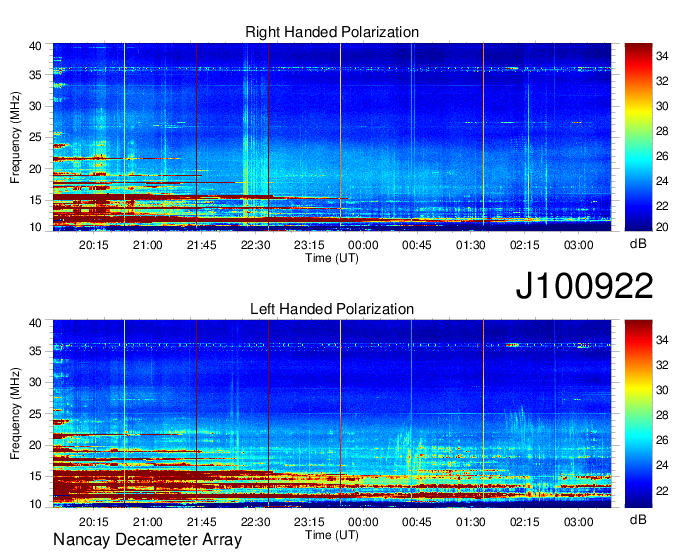Click the 25 MHz tick on right-handed plot
680x552 pixels.
click(35, 137)
